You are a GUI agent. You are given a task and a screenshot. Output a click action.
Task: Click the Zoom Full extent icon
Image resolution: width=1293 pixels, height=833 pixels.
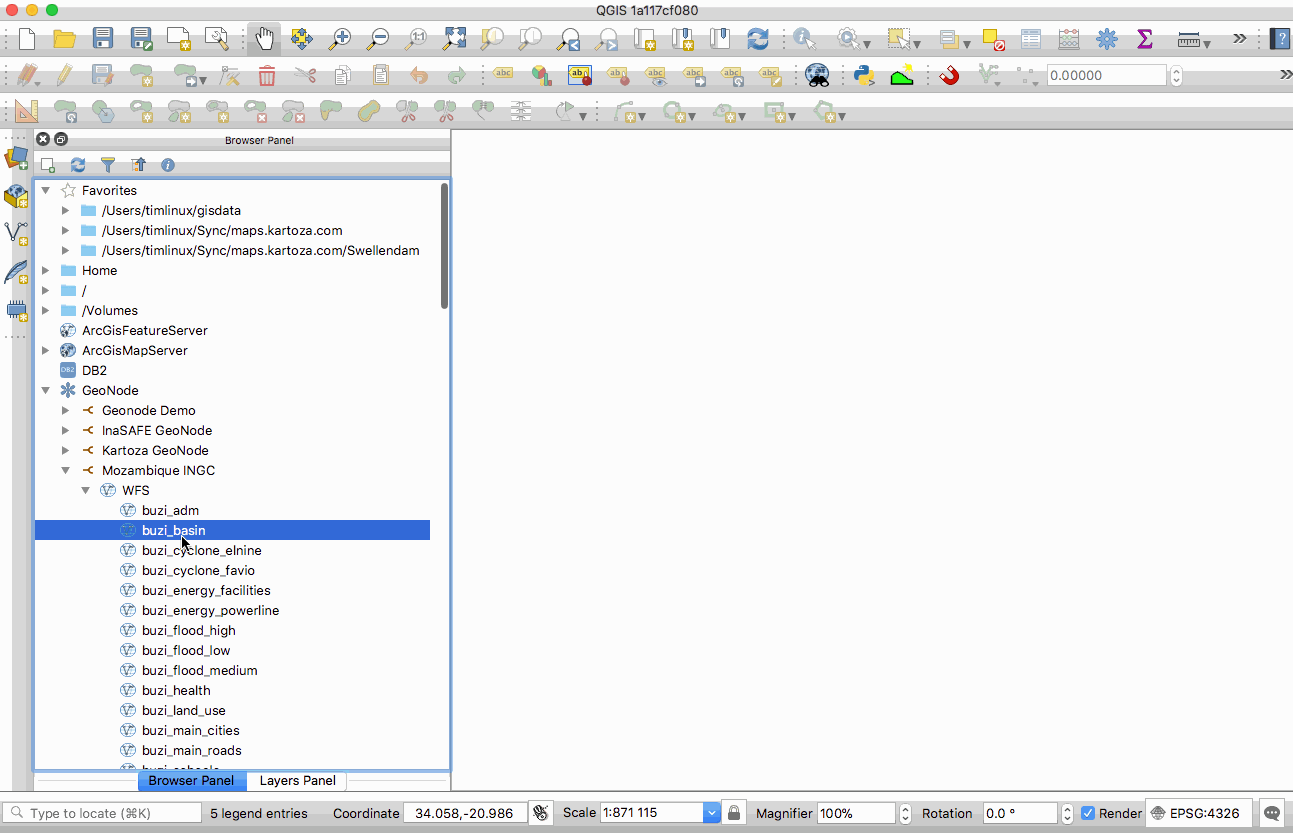tap(455, 39)
